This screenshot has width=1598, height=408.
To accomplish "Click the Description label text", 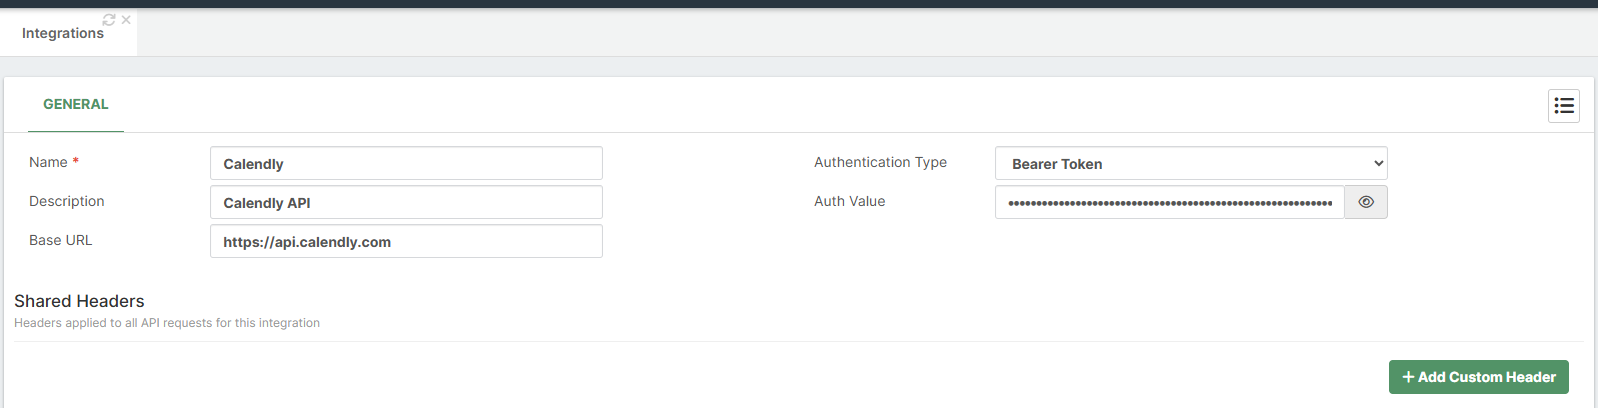I will (x=66, y=201).
